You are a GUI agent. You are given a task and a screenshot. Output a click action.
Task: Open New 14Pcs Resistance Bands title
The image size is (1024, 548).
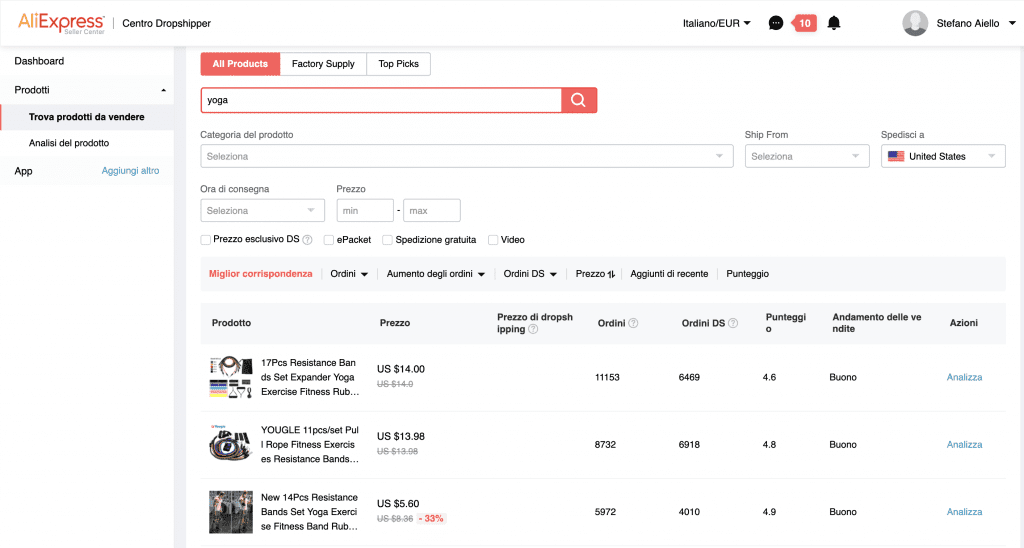pyautogui.click(x=310, y=512)
